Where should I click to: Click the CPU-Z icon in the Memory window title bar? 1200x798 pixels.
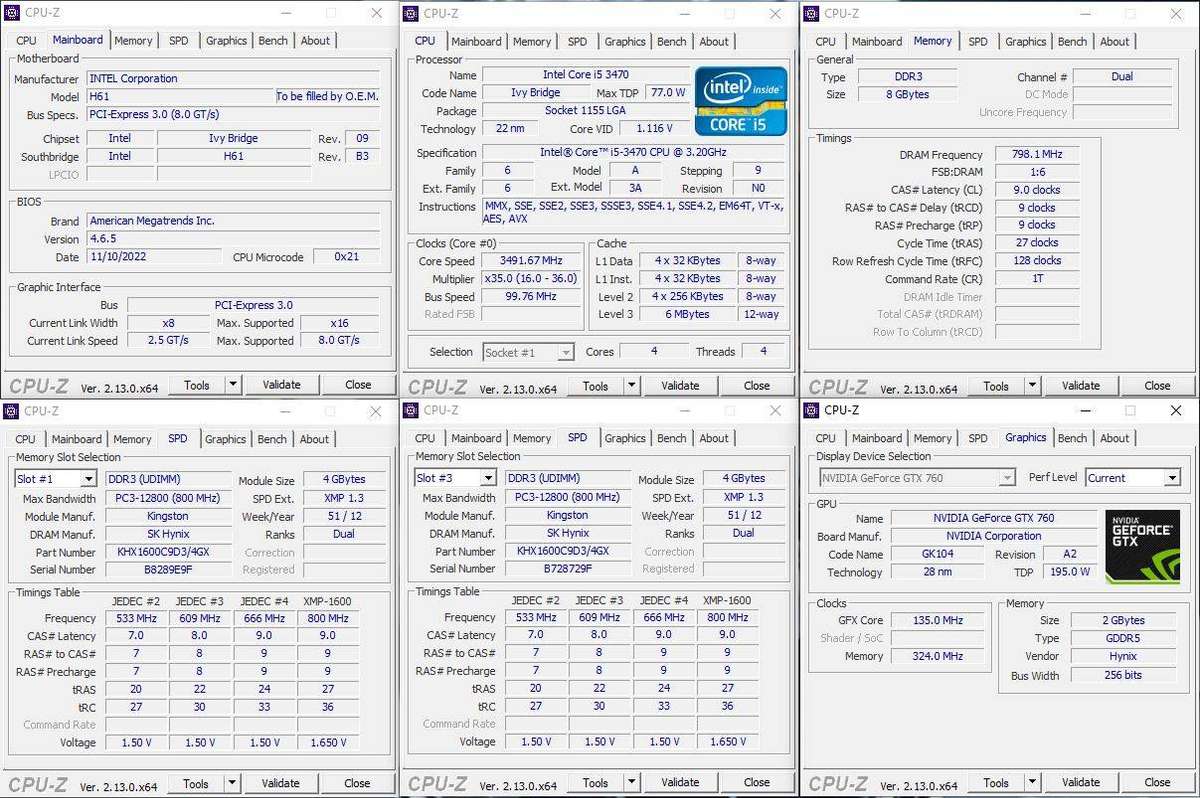pyautogui.click(x=812, y=13)
